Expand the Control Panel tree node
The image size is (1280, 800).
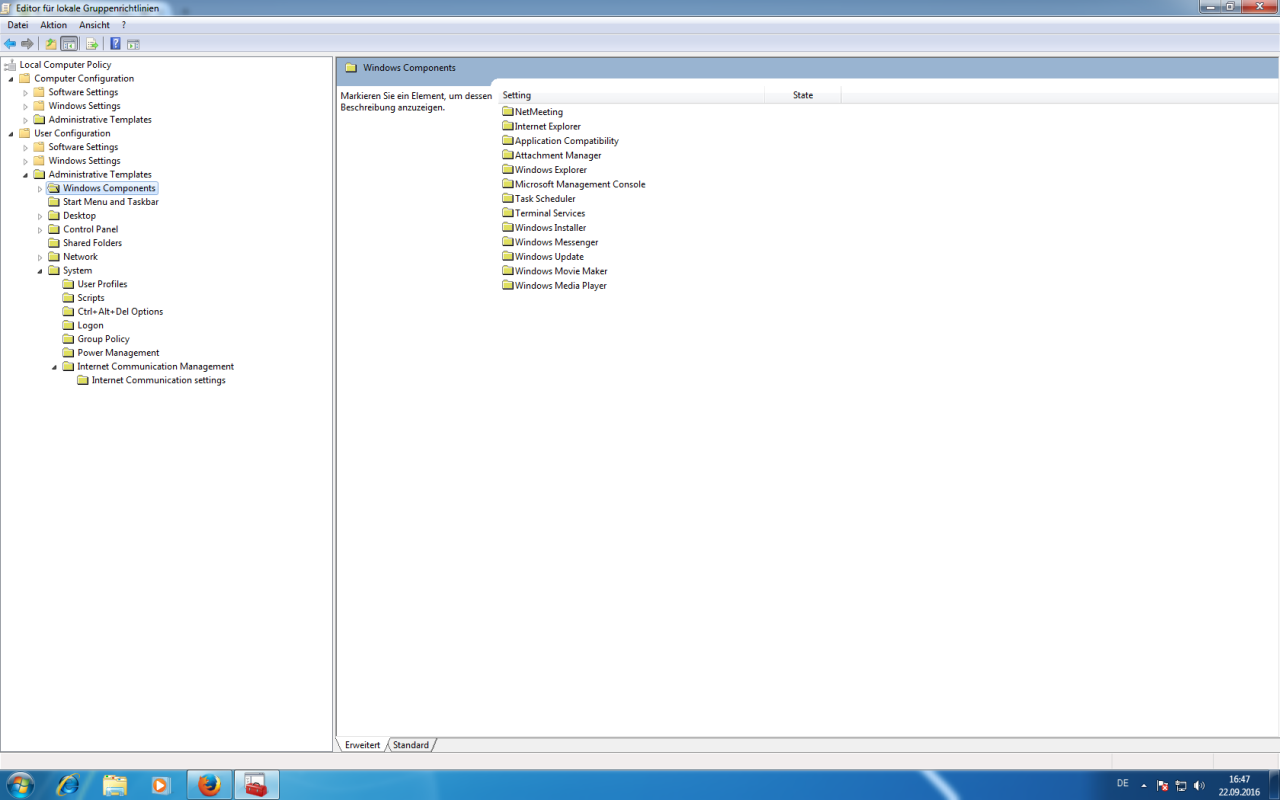(40, 230)
